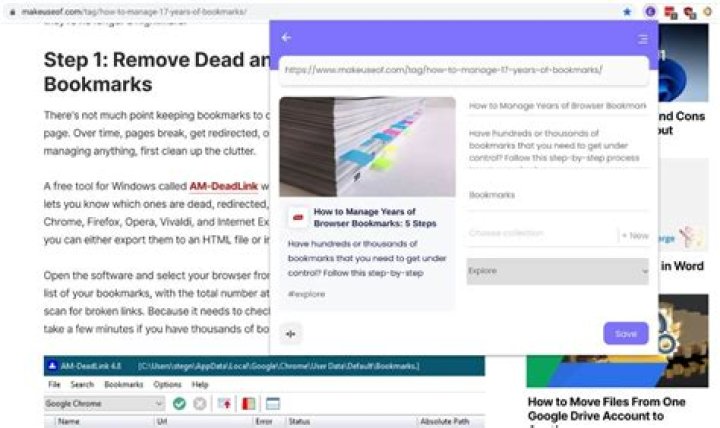Click the Step 1 article heading
The height and width of the screenshot is (428, 720).
(x=157, y=72)
